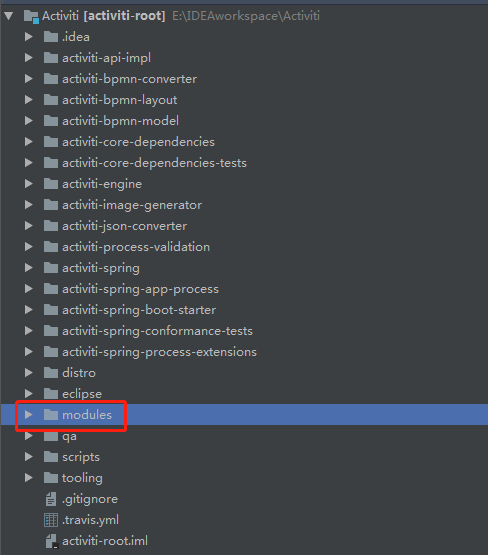Click the activiti-root.iml file icon
The image size is (488, 555).
[x=51, y=541]
